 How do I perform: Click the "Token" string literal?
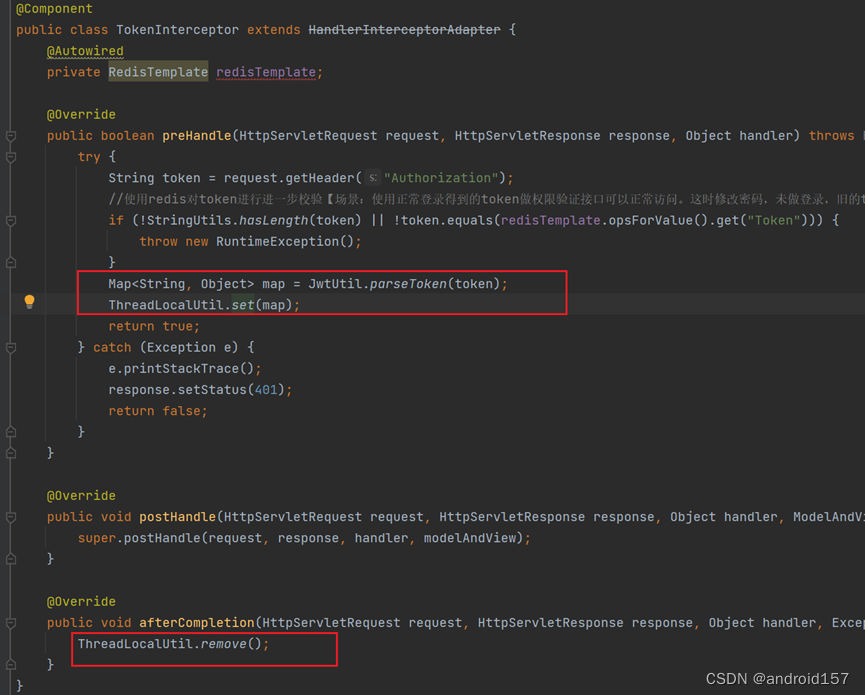point(773,220)
